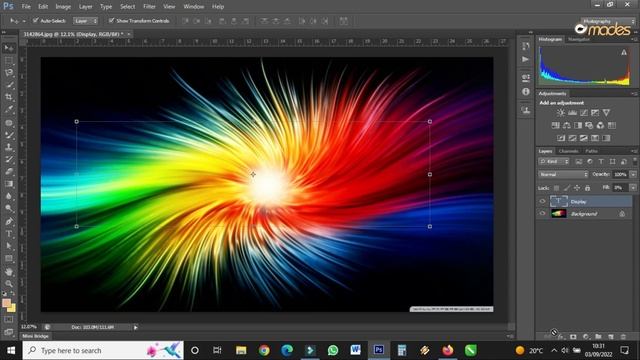Add a Vibrance adjustment
The height and width of the screenshot is (360, 640).
pyautogui.click(x=606, y=113)
